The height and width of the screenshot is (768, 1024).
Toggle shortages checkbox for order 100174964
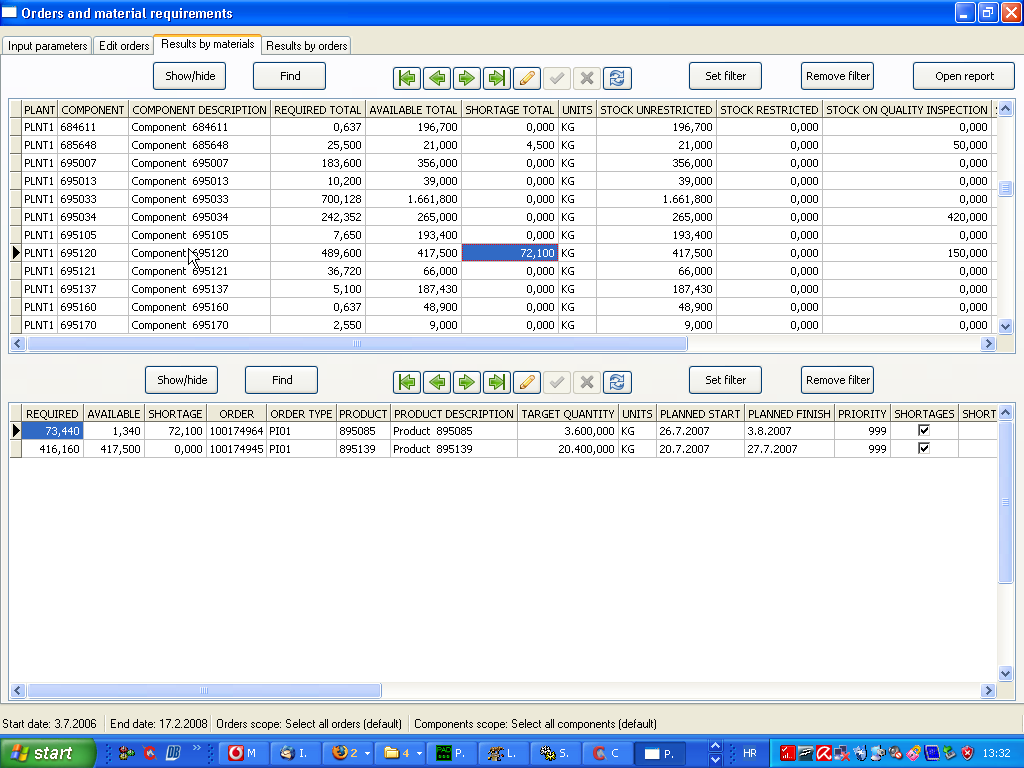[x=924, y=430]
